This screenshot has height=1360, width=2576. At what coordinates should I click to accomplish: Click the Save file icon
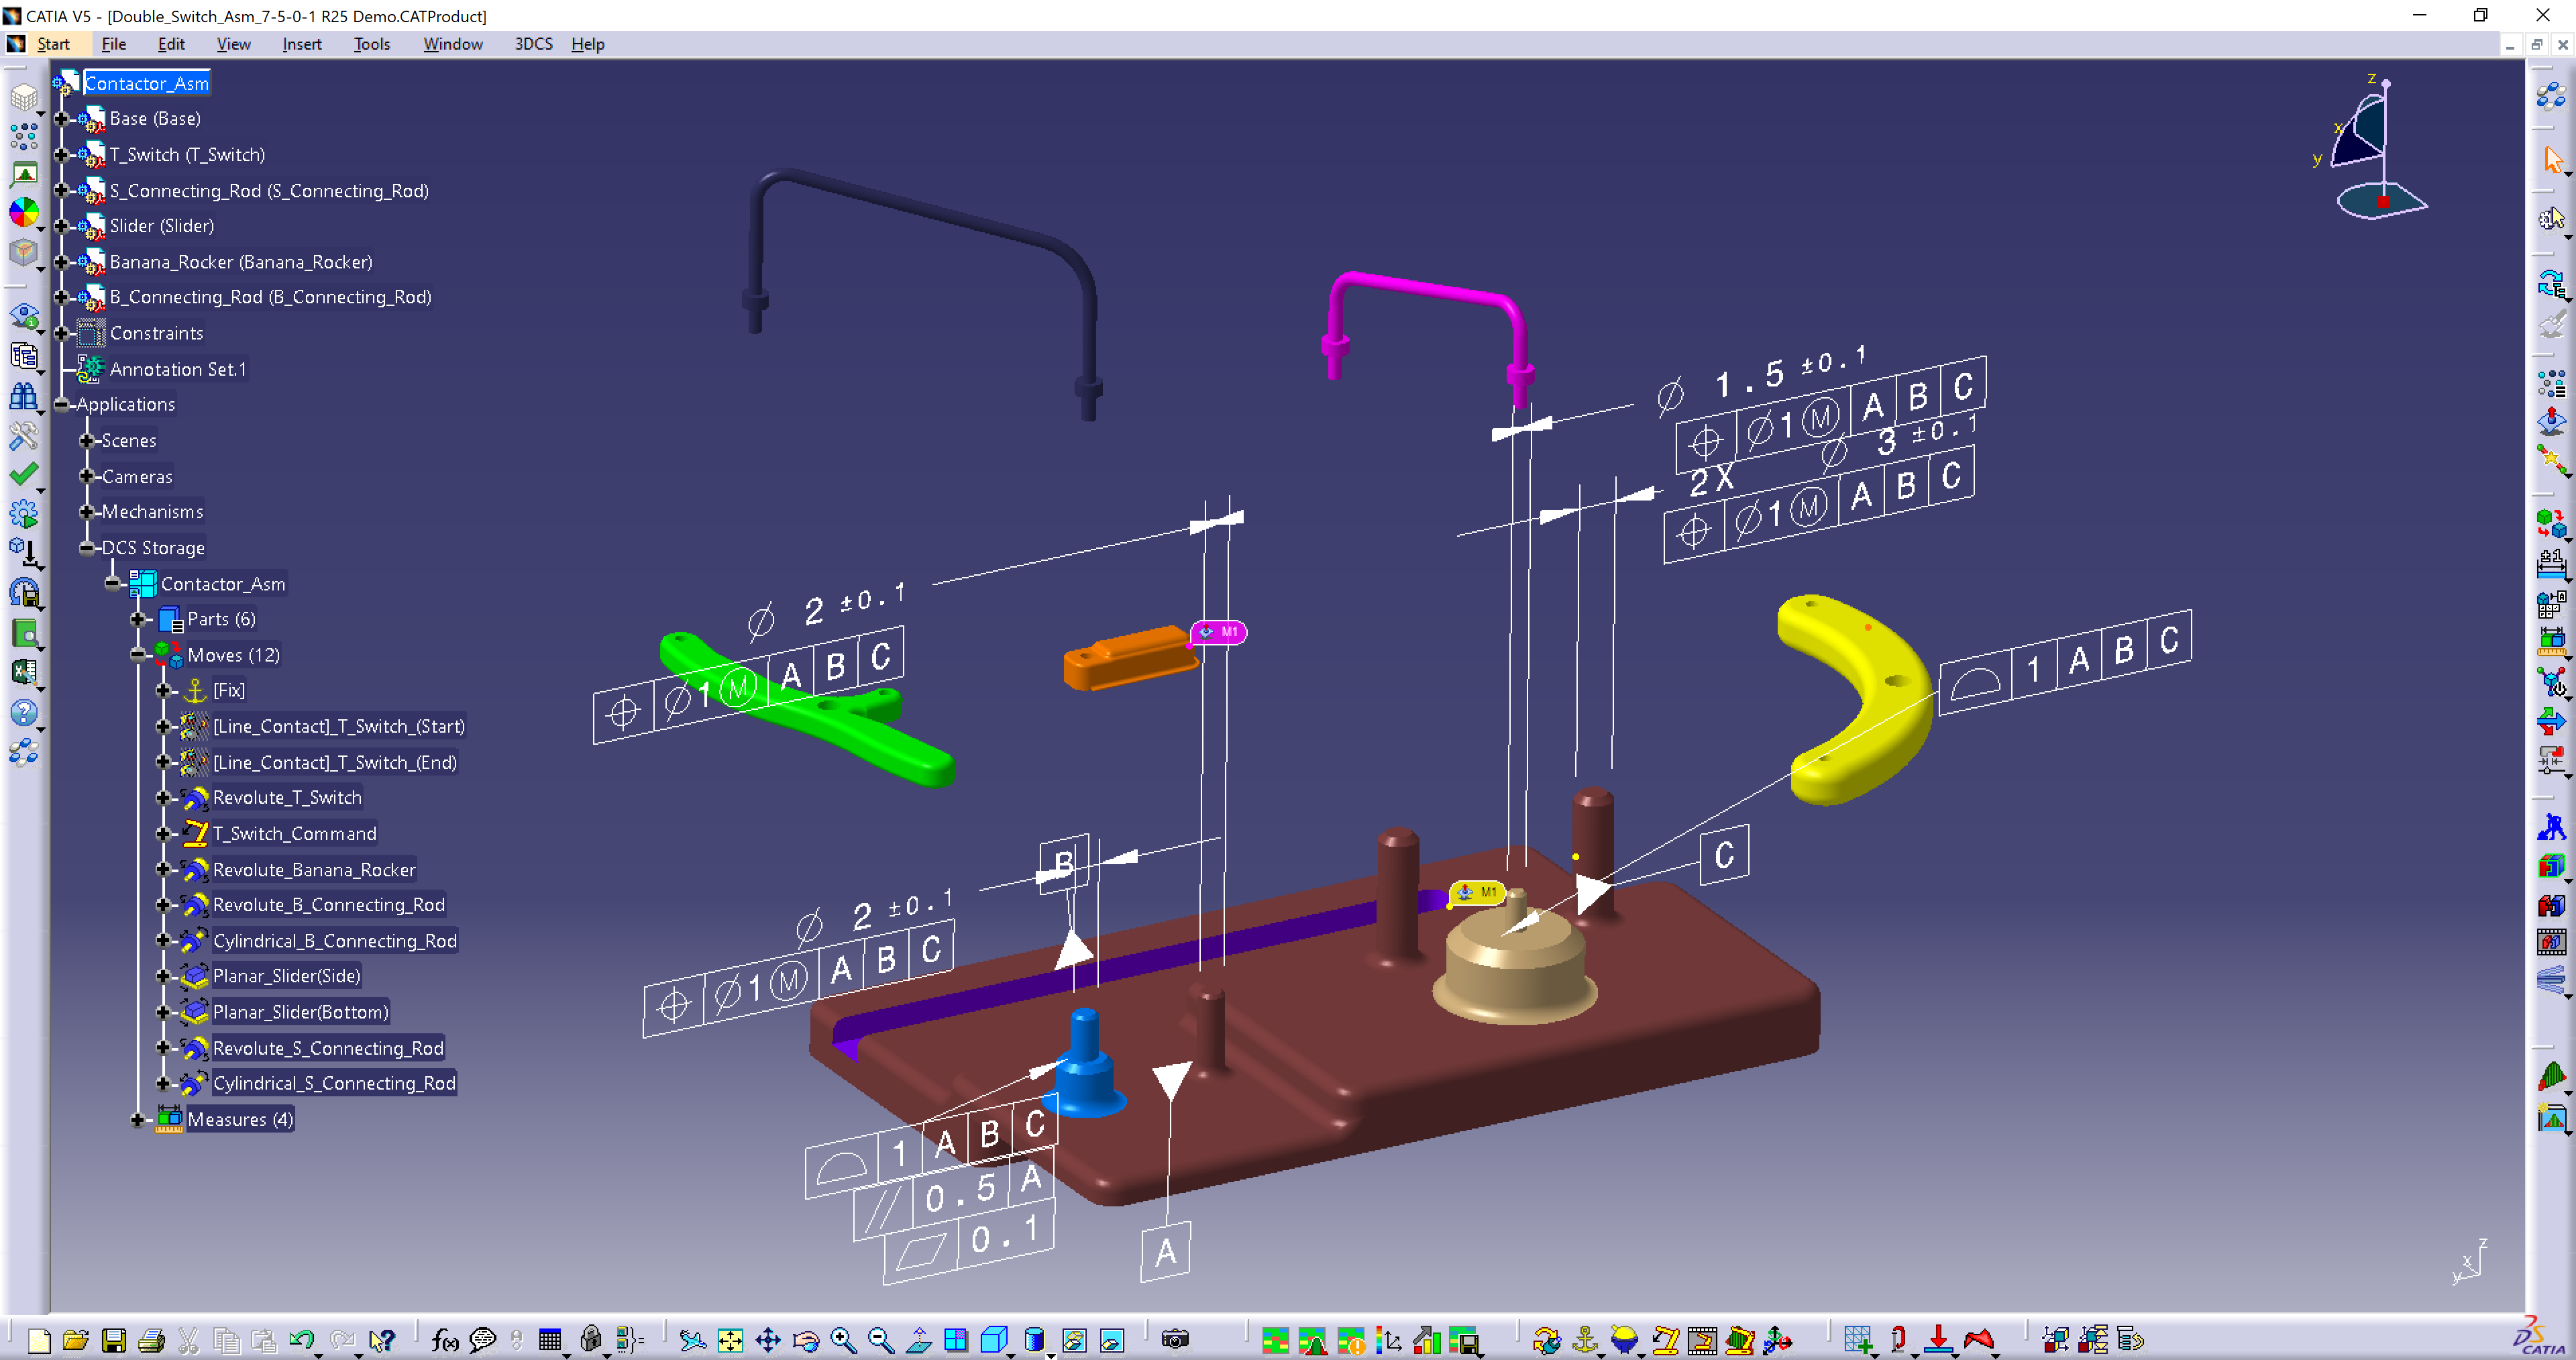(x=114, y=1340)
